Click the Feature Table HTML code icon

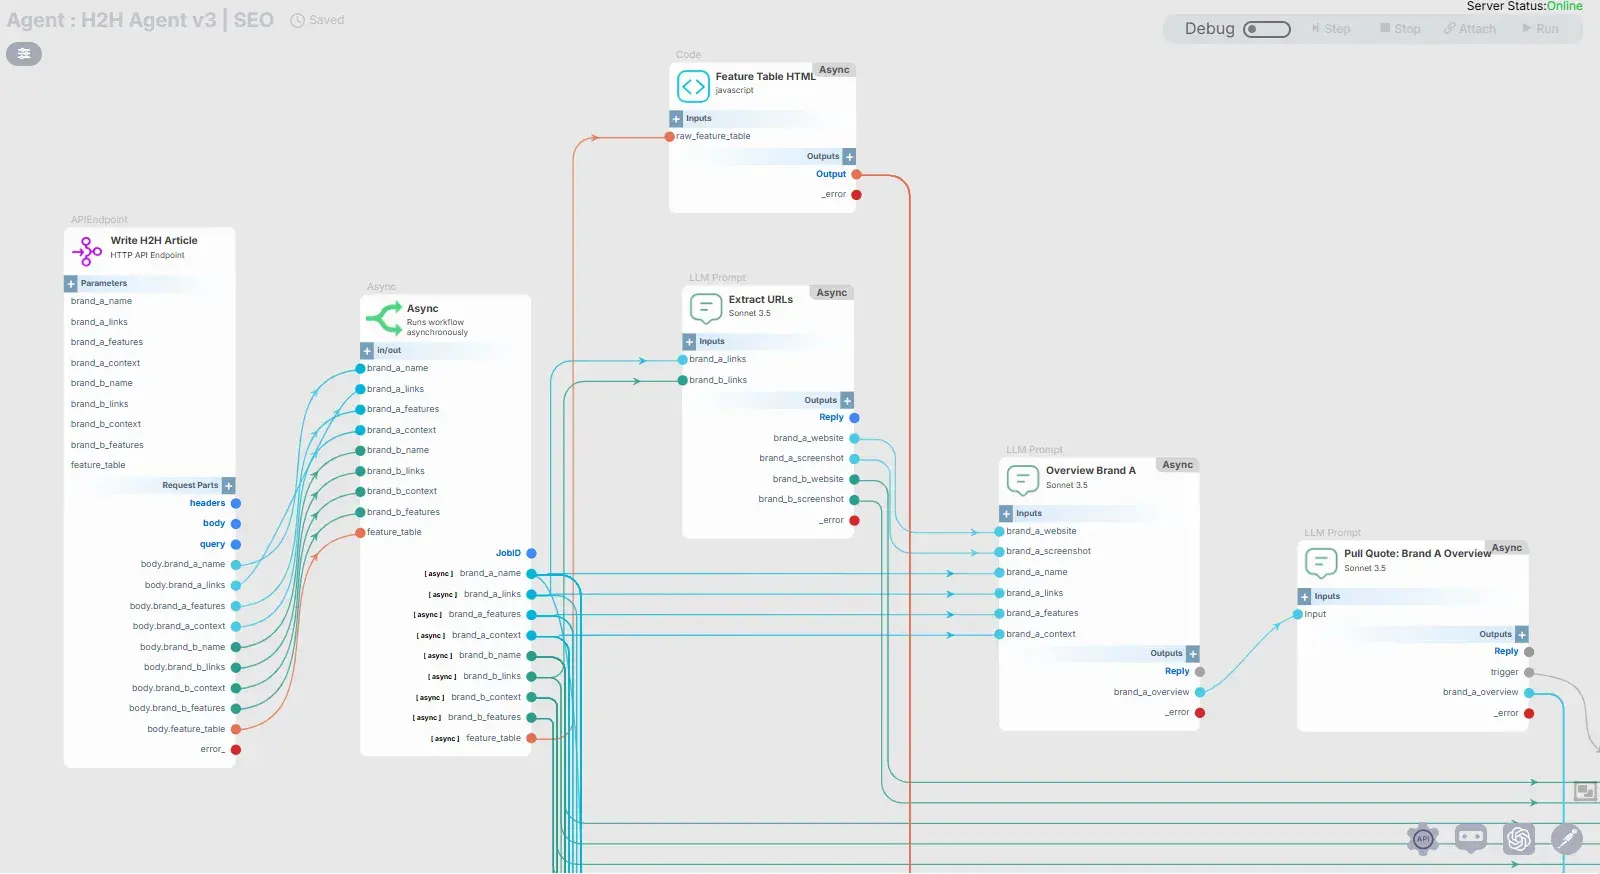pyautogui.click(x=693, y=86)
